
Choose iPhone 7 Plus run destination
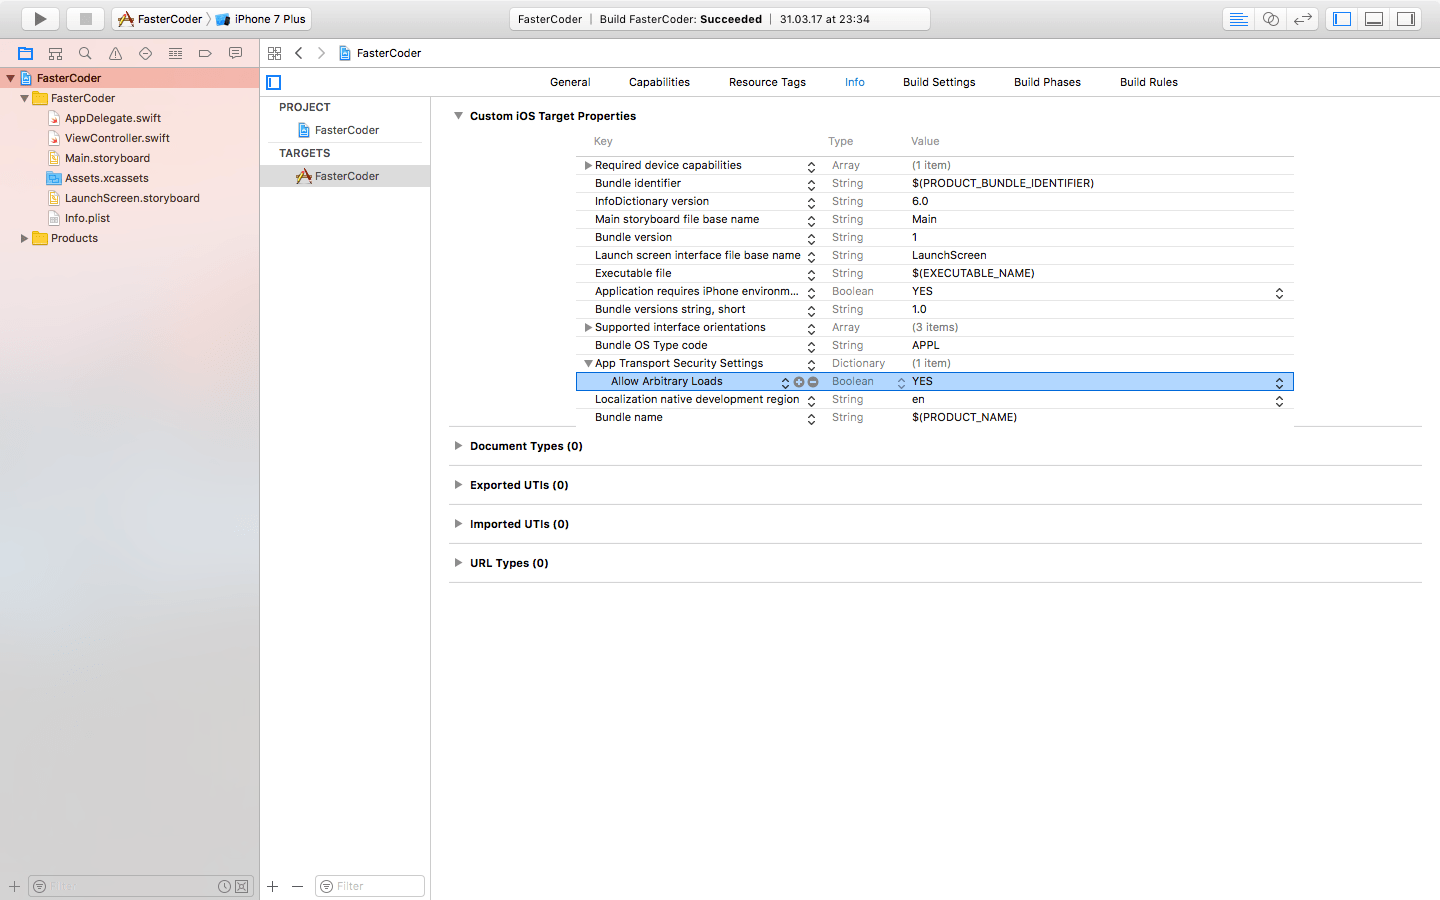[x=261, y=19]
